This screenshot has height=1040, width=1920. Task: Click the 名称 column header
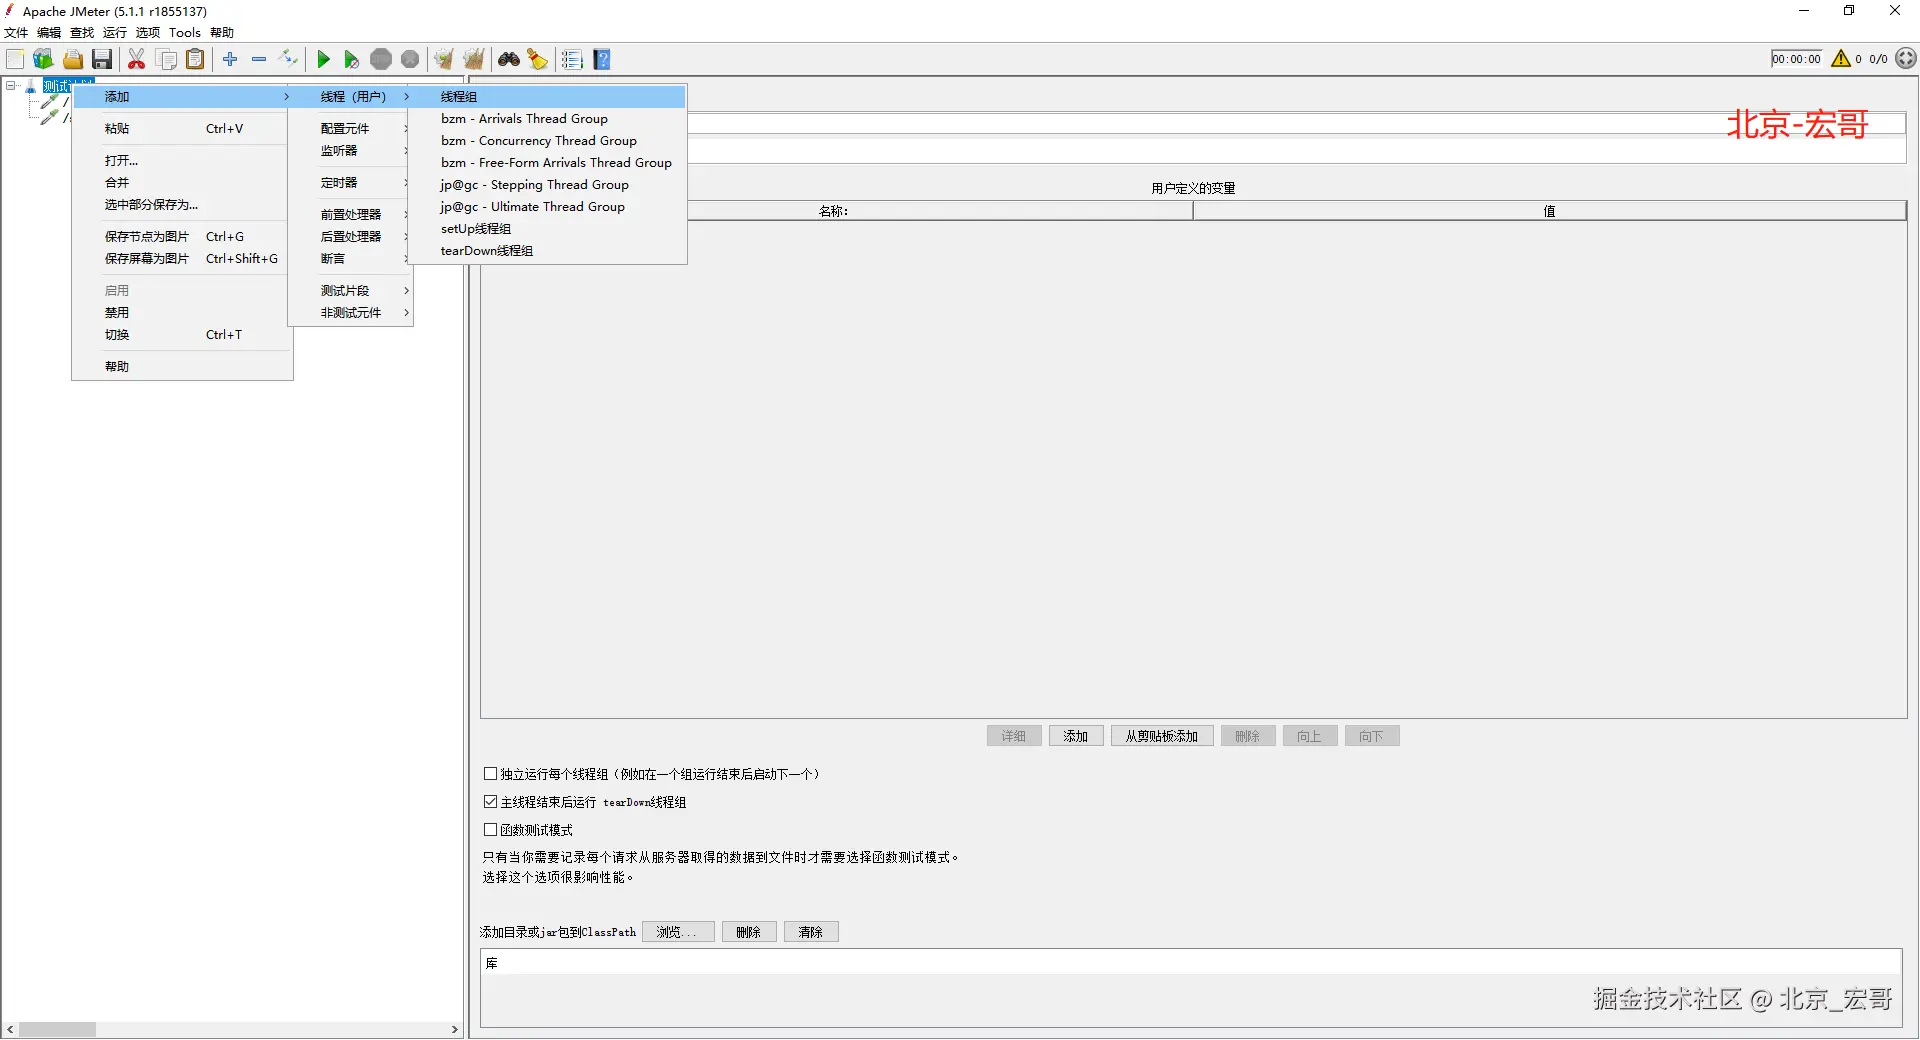pos(836,211)
